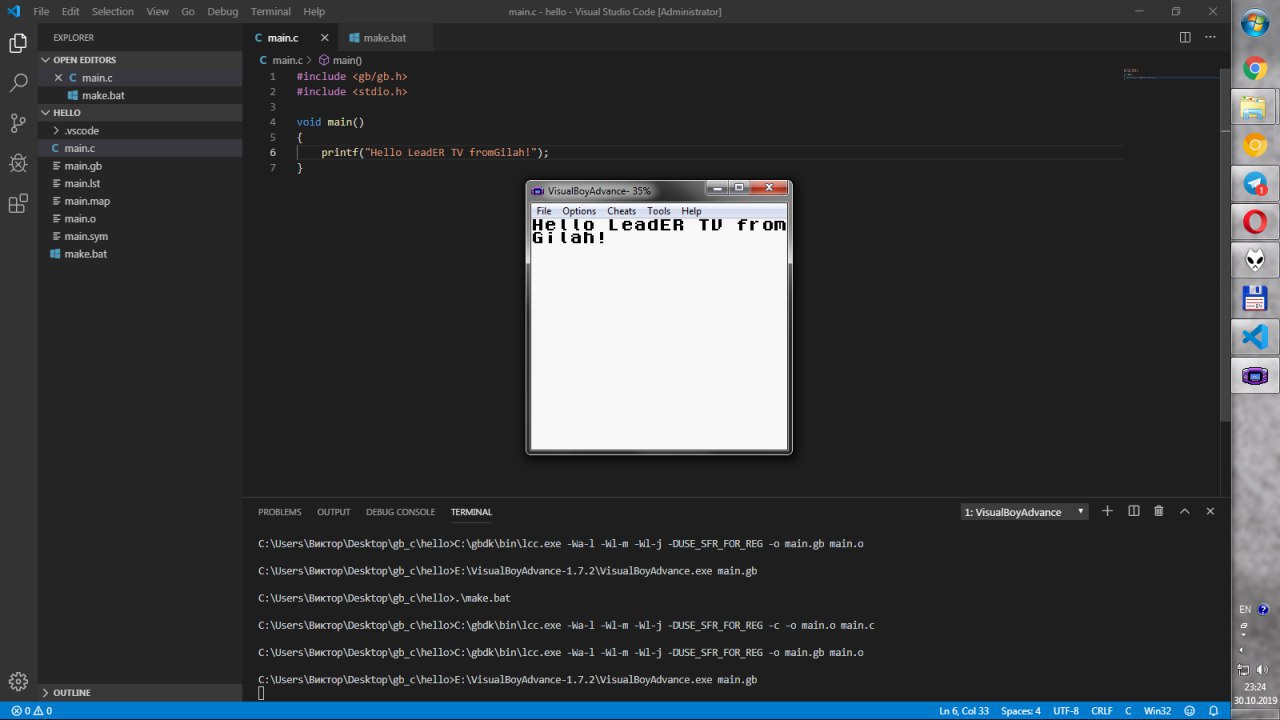Click the VisualBoyAdvance taskbar icon

tap(1255, 376)
